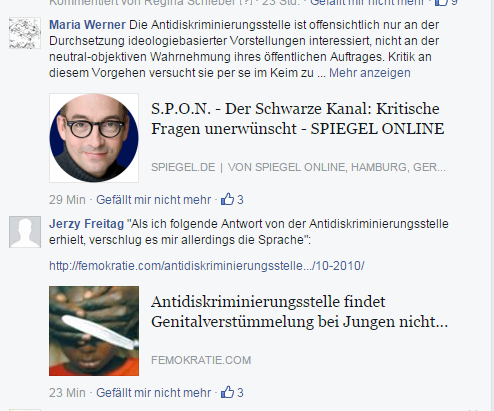Click thumbs-up icon on top partial comment
Image resolution: width=494 pixels, height=411 pixels.
tap(441, 3)
